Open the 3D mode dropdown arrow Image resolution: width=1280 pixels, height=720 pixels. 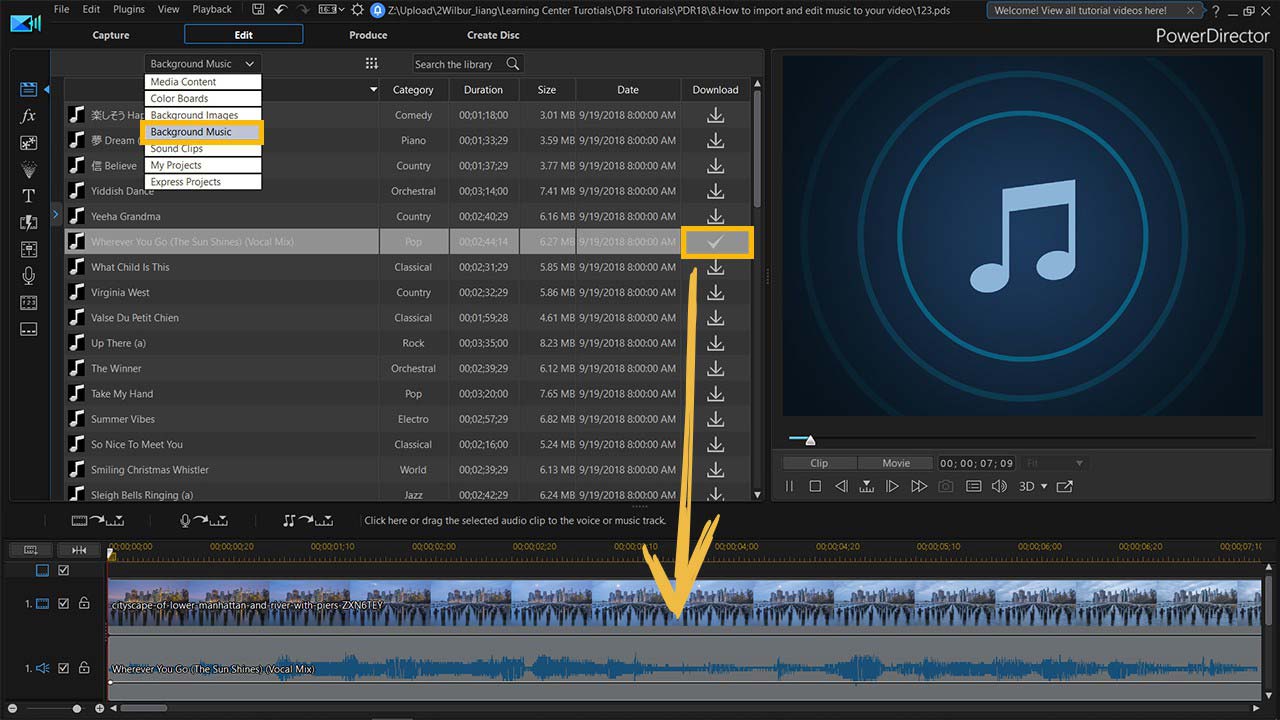pos(1044,487)
